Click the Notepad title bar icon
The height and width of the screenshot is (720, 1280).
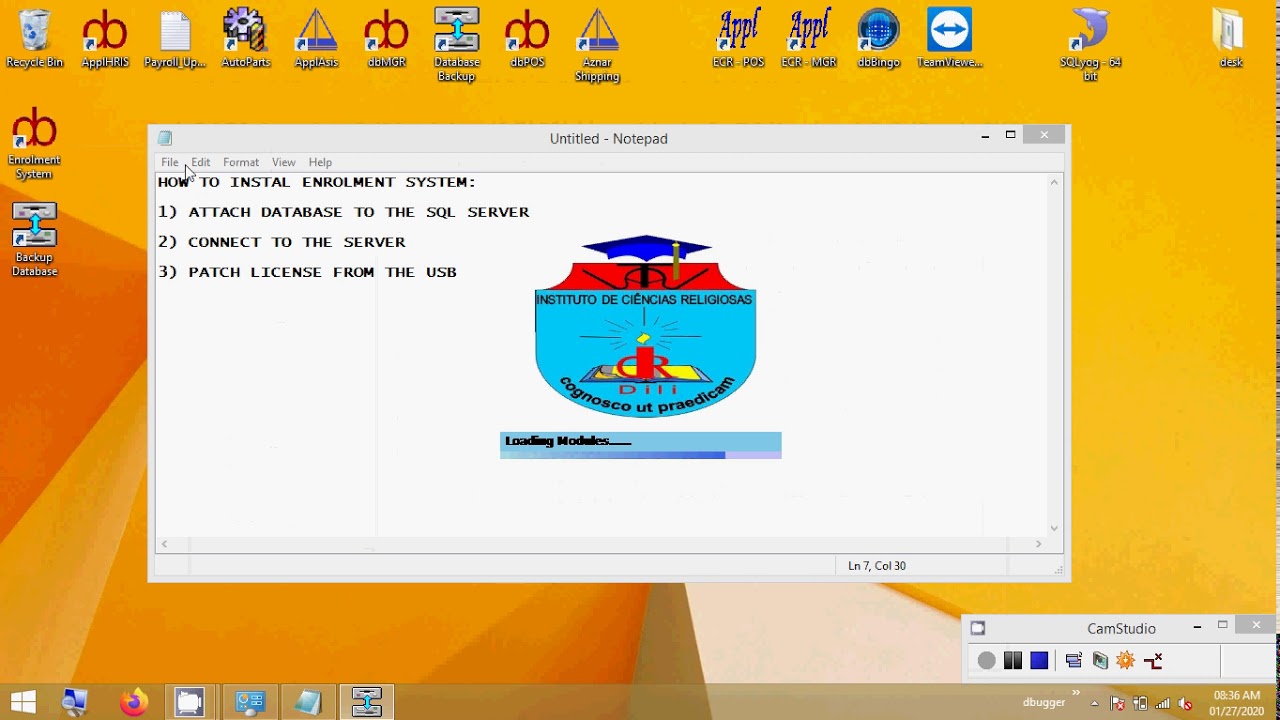click(165, 138)
